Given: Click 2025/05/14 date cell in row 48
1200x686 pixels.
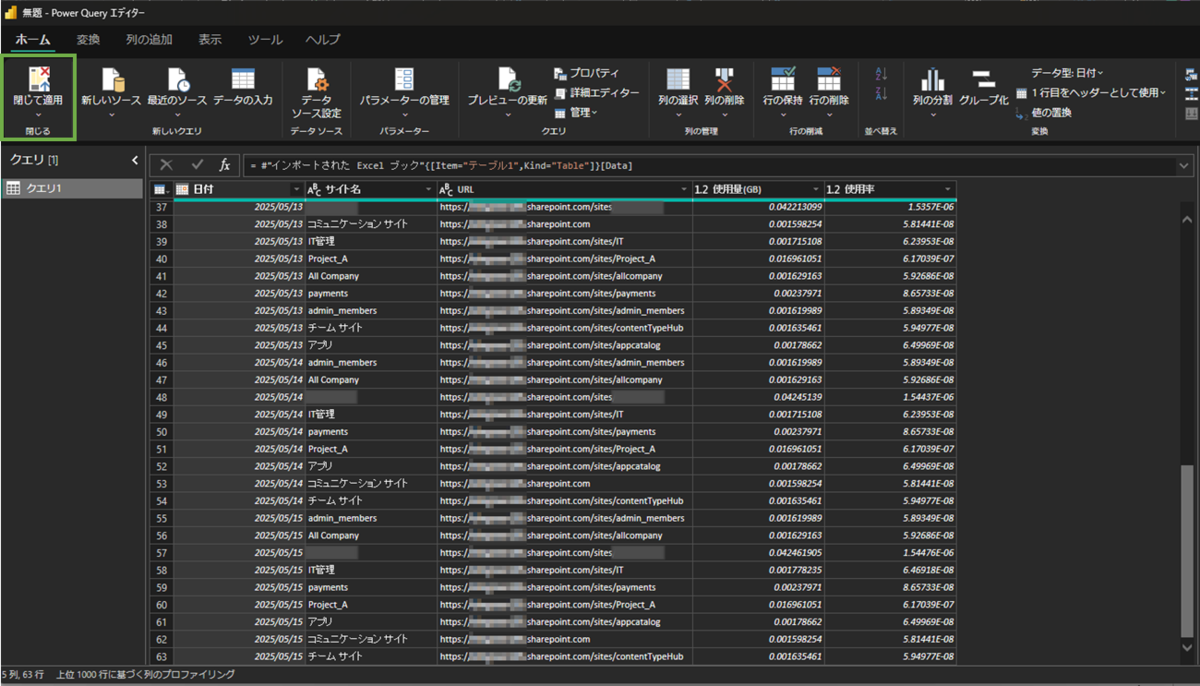Looking at the screenshot, I should [238, 397].
